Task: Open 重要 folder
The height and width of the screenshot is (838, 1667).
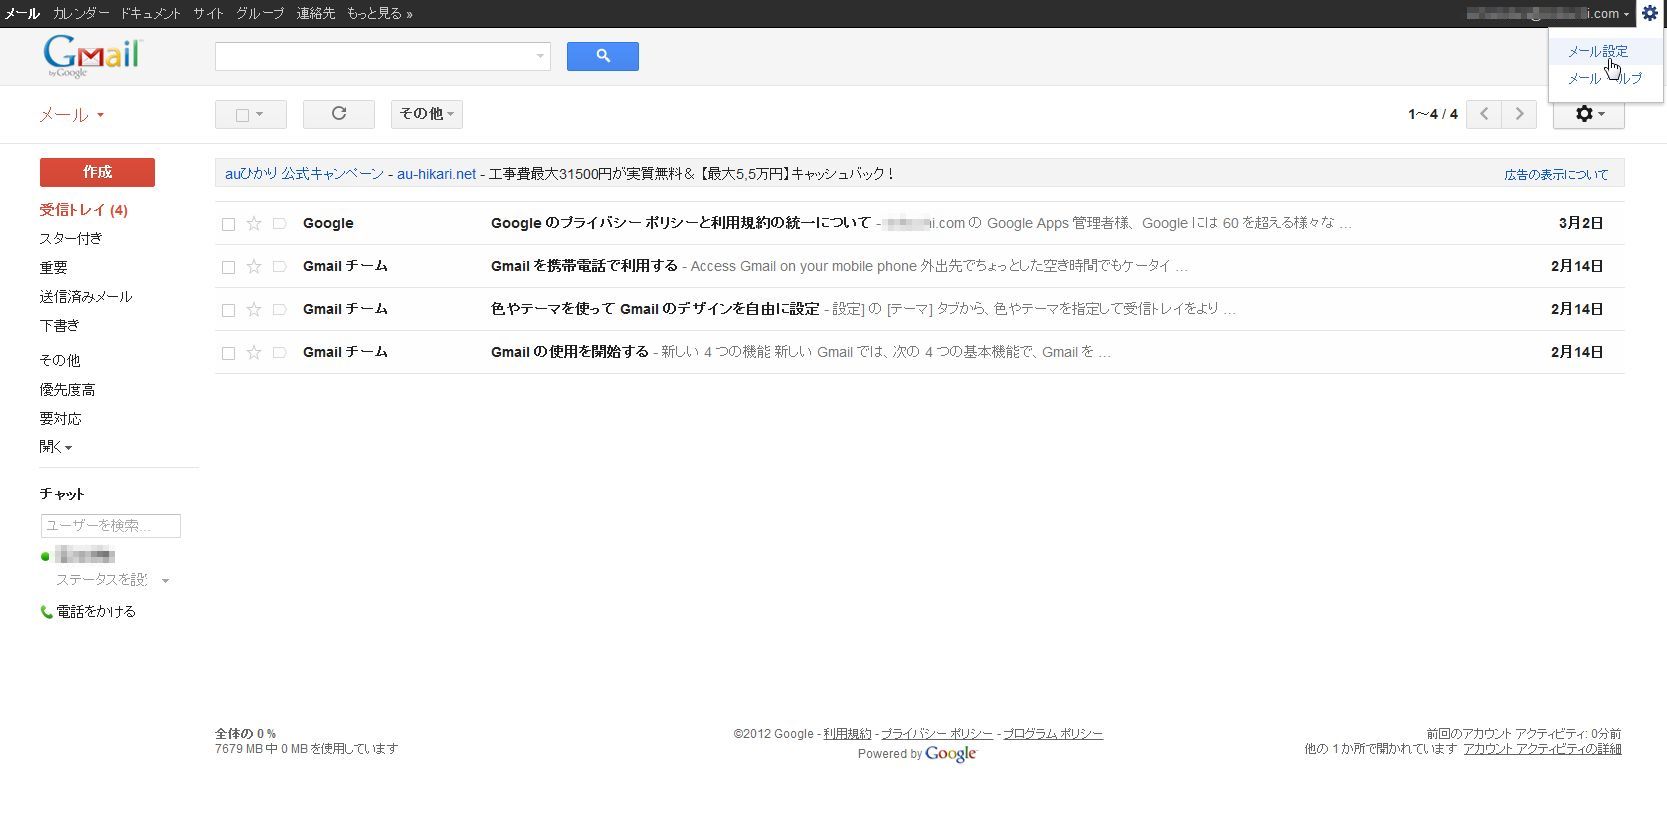Action: [x=53, y=268]
